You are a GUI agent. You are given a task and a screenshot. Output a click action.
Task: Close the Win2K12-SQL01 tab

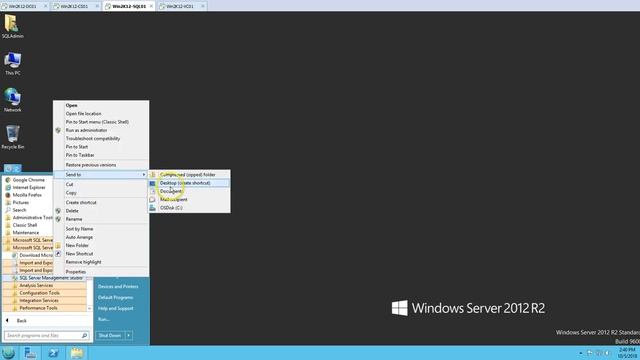(x=151, y=6)
